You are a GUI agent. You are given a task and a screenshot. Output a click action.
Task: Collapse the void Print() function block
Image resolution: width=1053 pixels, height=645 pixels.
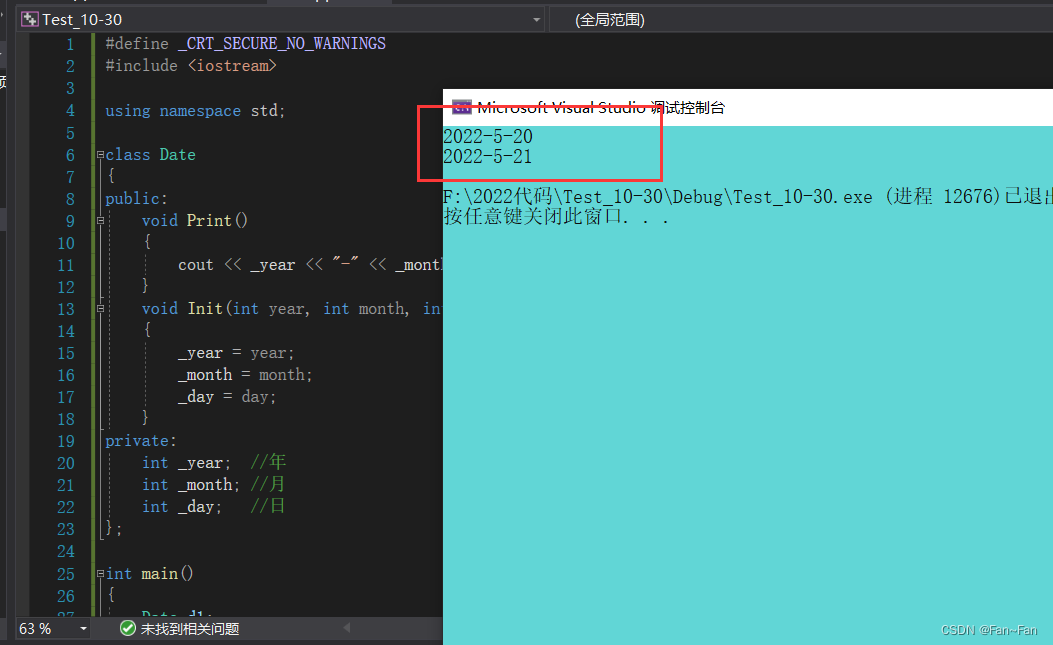[x=100, y=220]
